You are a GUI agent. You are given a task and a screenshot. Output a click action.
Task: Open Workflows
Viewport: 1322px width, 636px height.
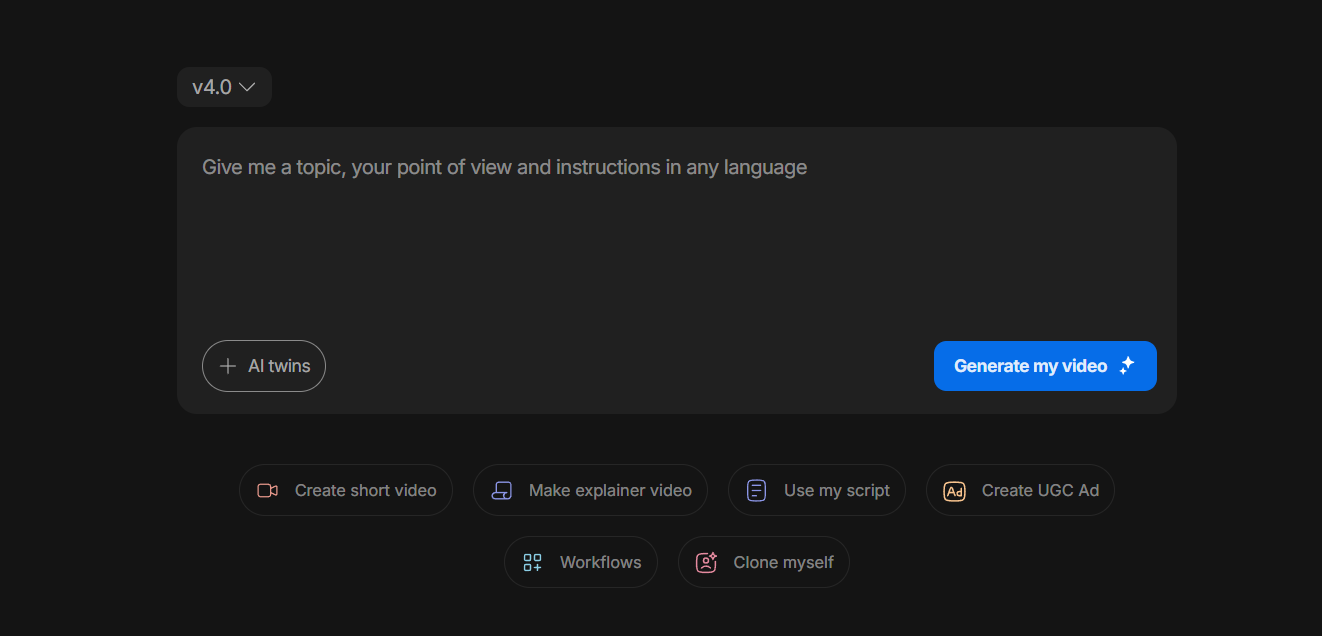click(x=581, y=562)
